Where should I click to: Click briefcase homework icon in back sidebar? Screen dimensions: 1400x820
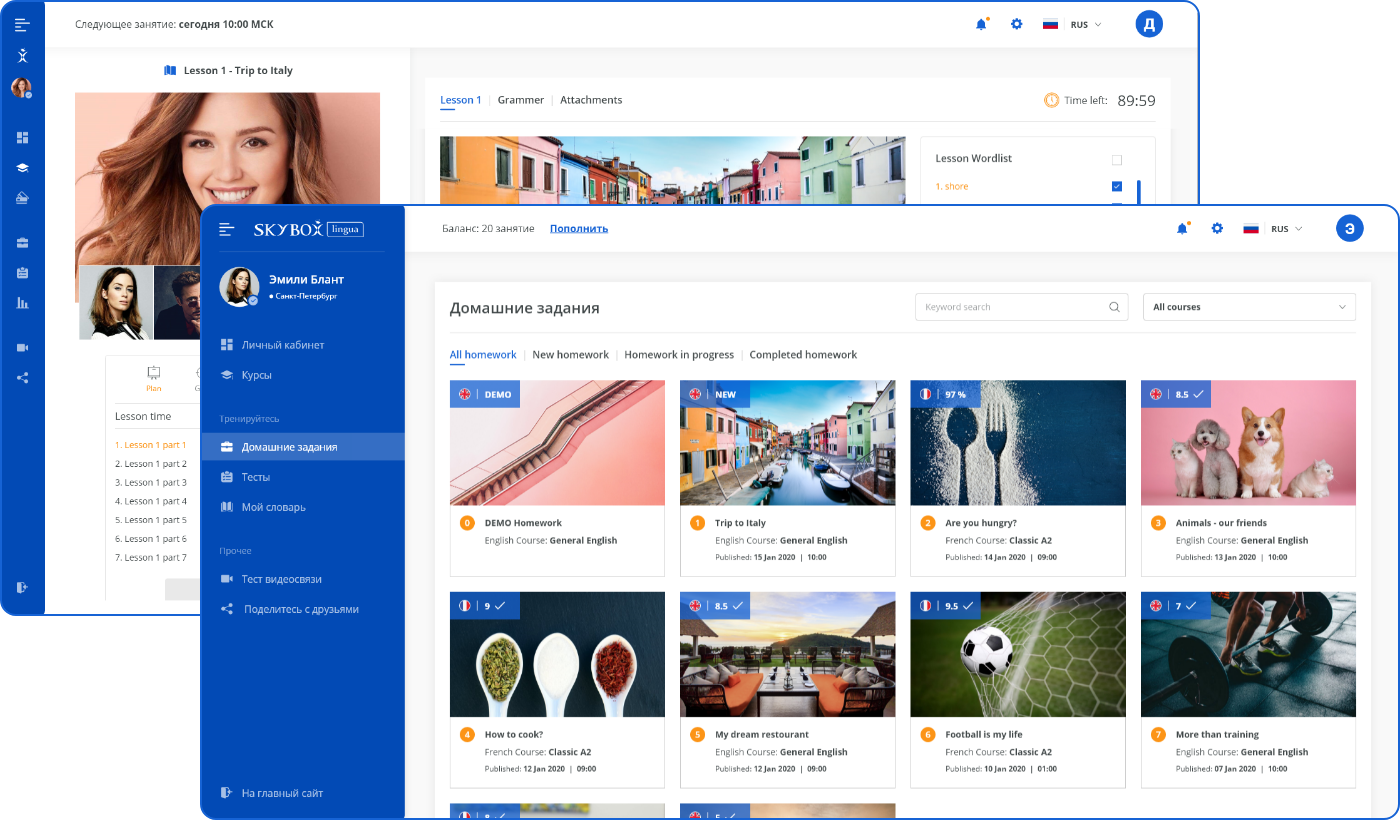pyautogui.click(x=22, y=242)
